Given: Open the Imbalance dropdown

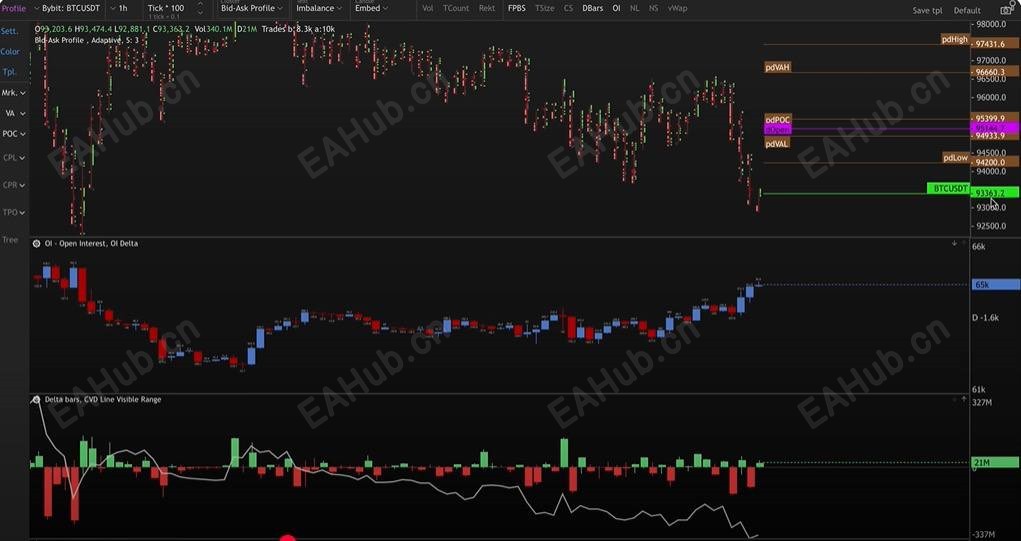Looking at the screenshot, I should click(x=319, y=8).
